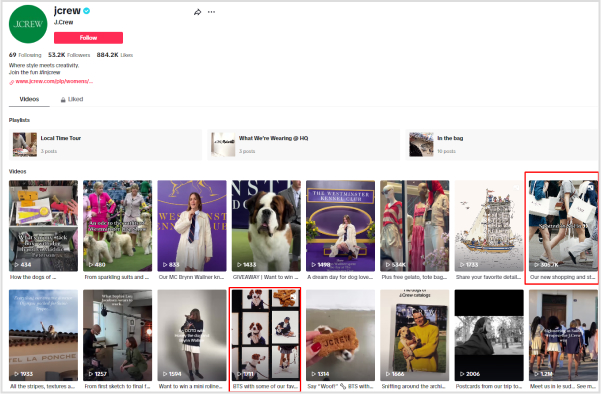The width and height of the screenshot is (601, 394).
Task: Open the video 'A dream day for dog love...'
Action: 340,226
